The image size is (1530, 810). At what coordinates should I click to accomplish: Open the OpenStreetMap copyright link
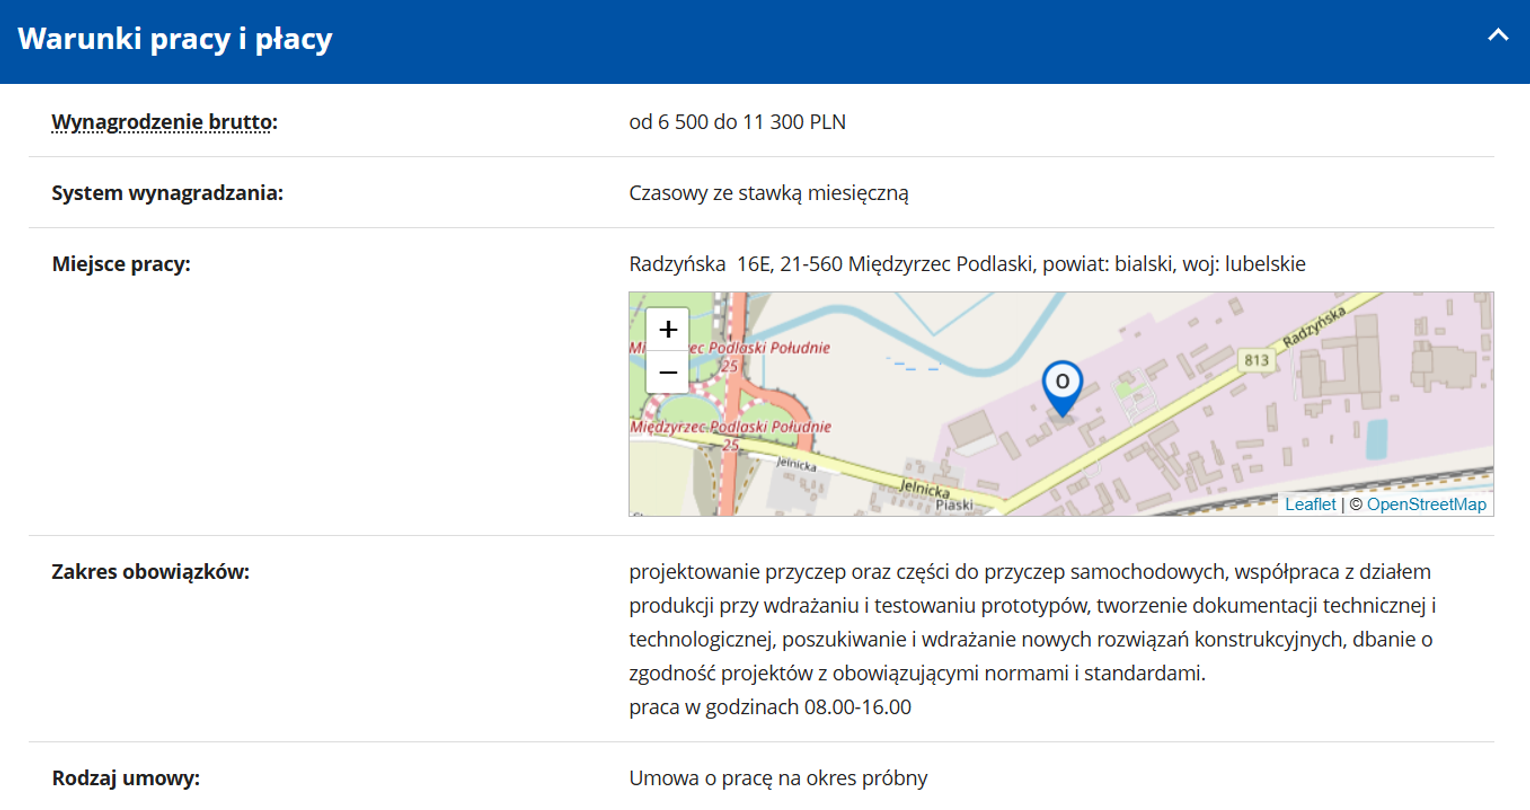click(x=1426, y=504)
